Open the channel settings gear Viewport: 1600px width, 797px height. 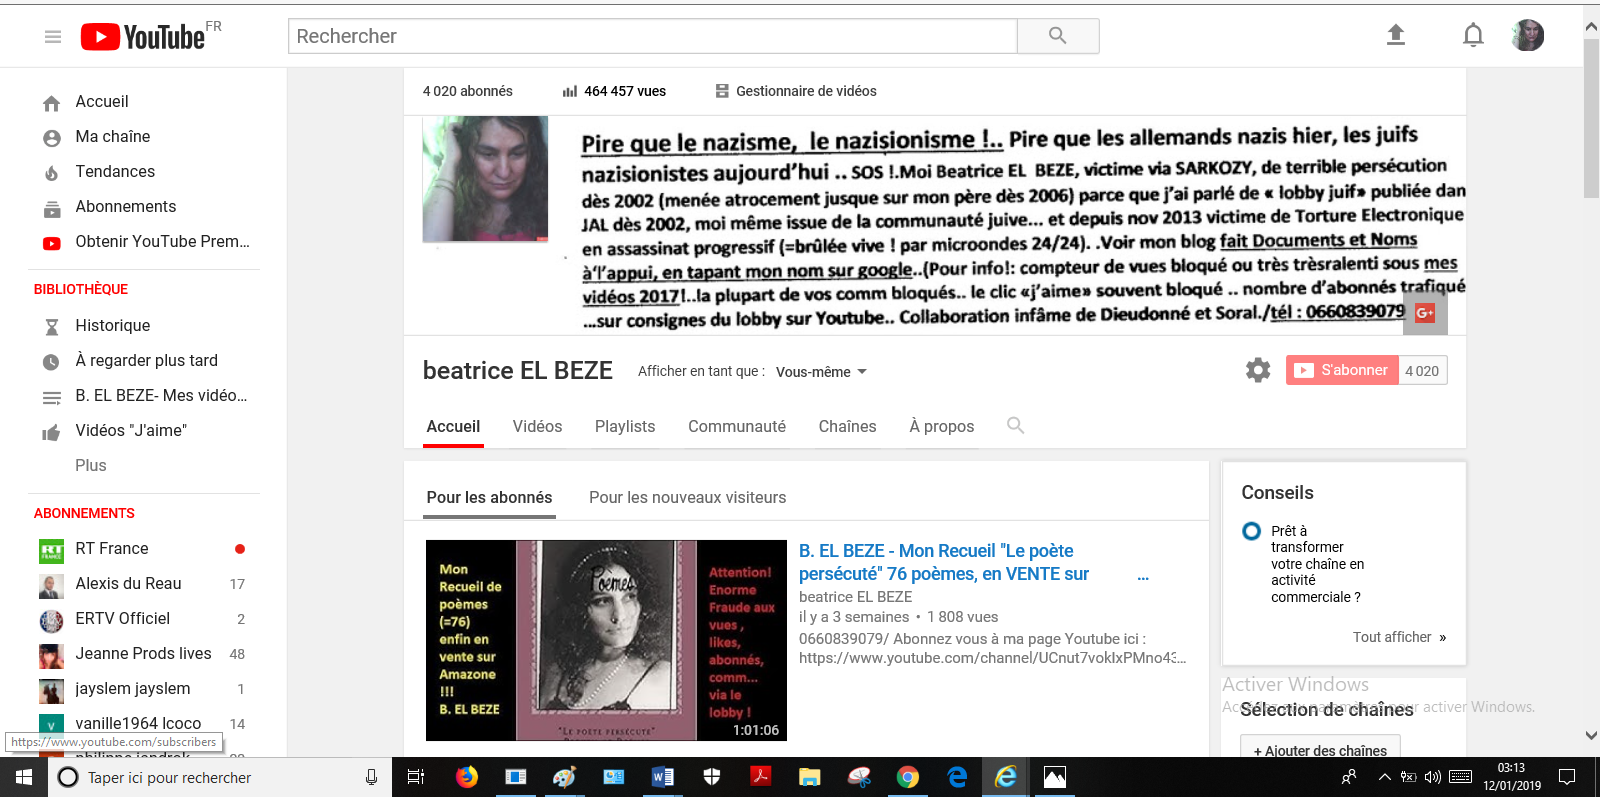tap(1258, 370)
